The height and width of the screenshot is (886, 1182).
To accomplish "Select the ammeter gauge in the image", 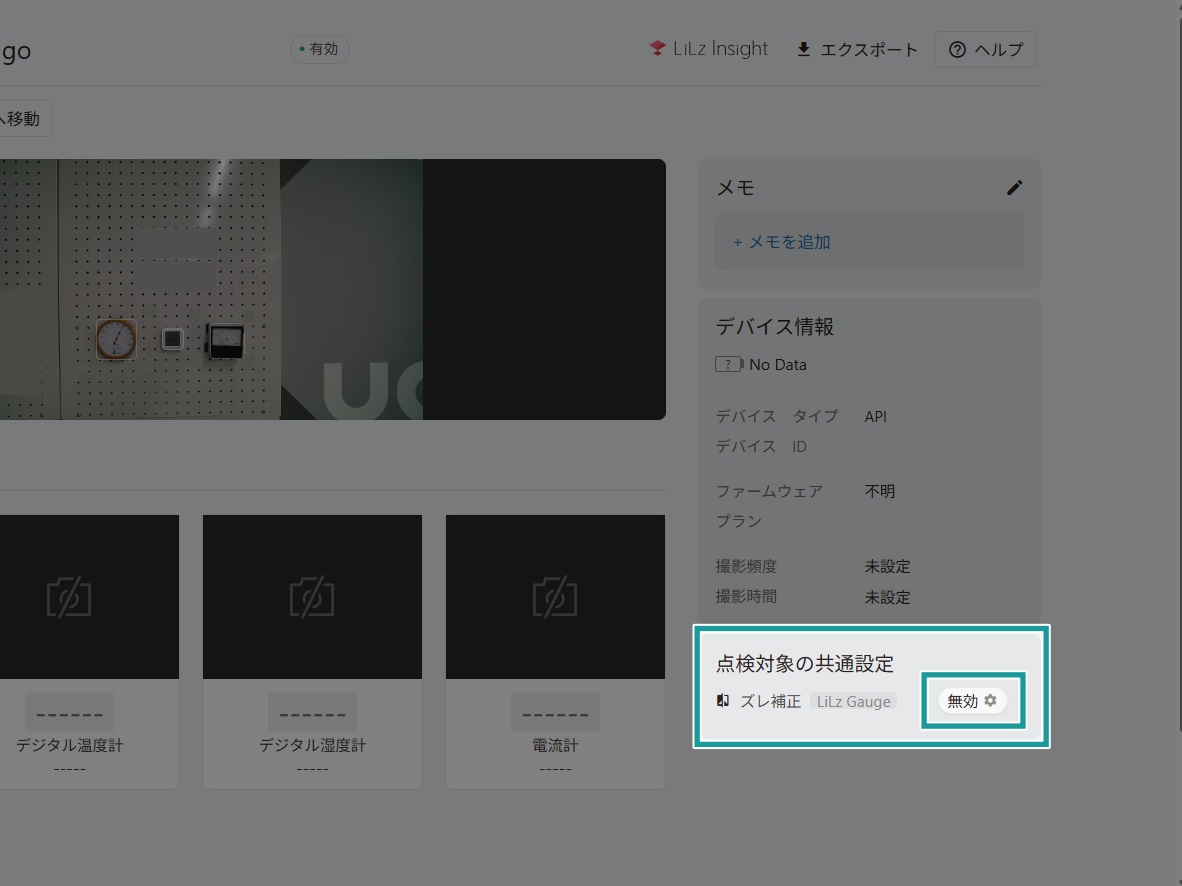I will point(225,341).
